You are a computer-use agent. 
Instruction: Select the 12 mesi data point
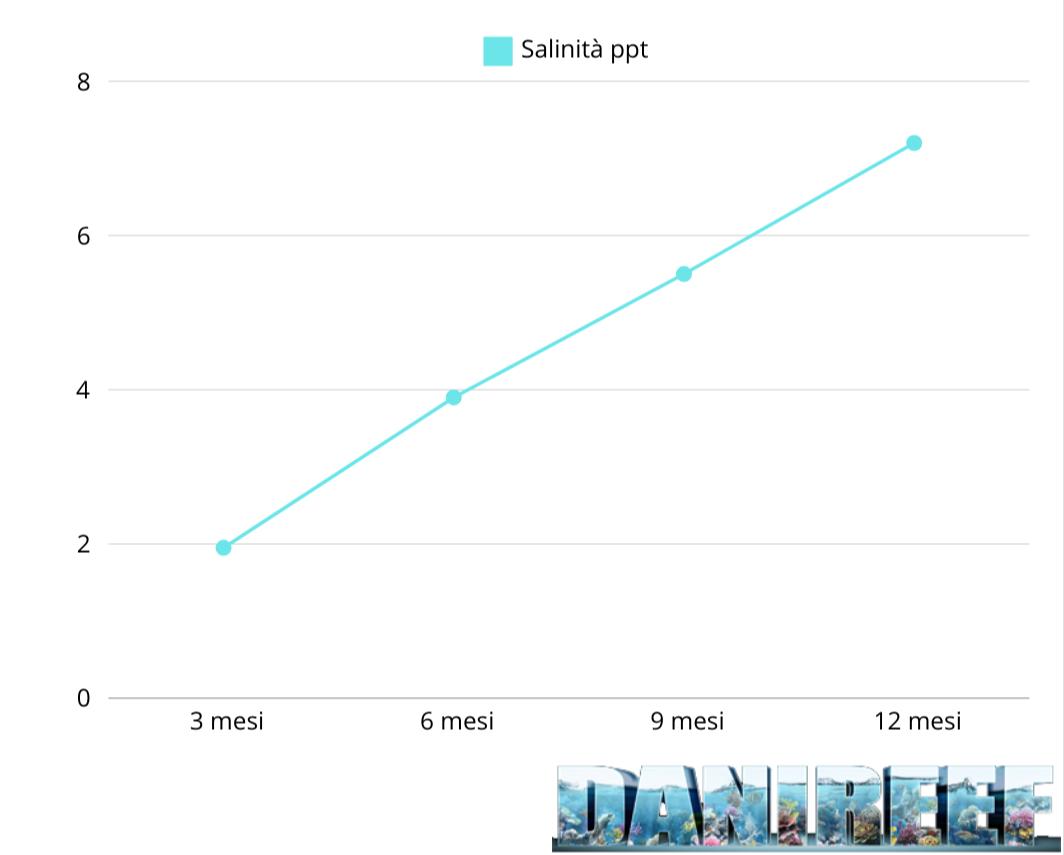click(914, 142)
